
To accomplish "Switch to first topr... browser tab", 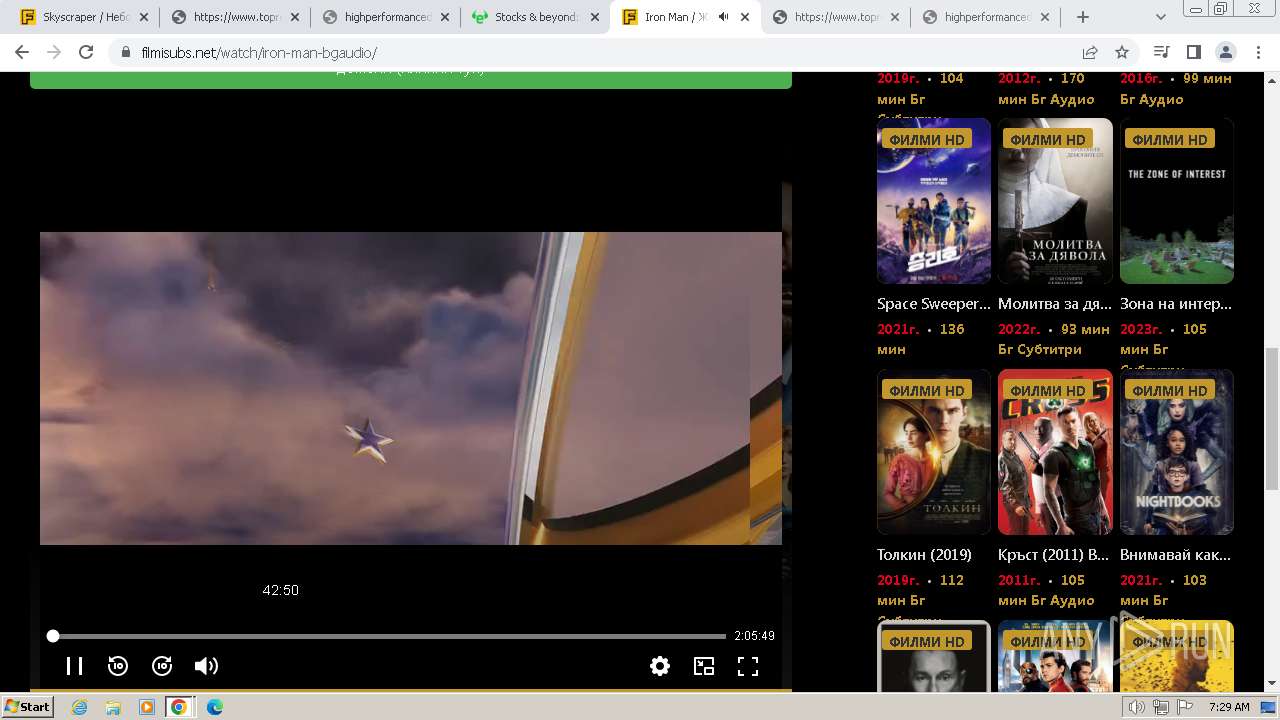I will [234, 17].
